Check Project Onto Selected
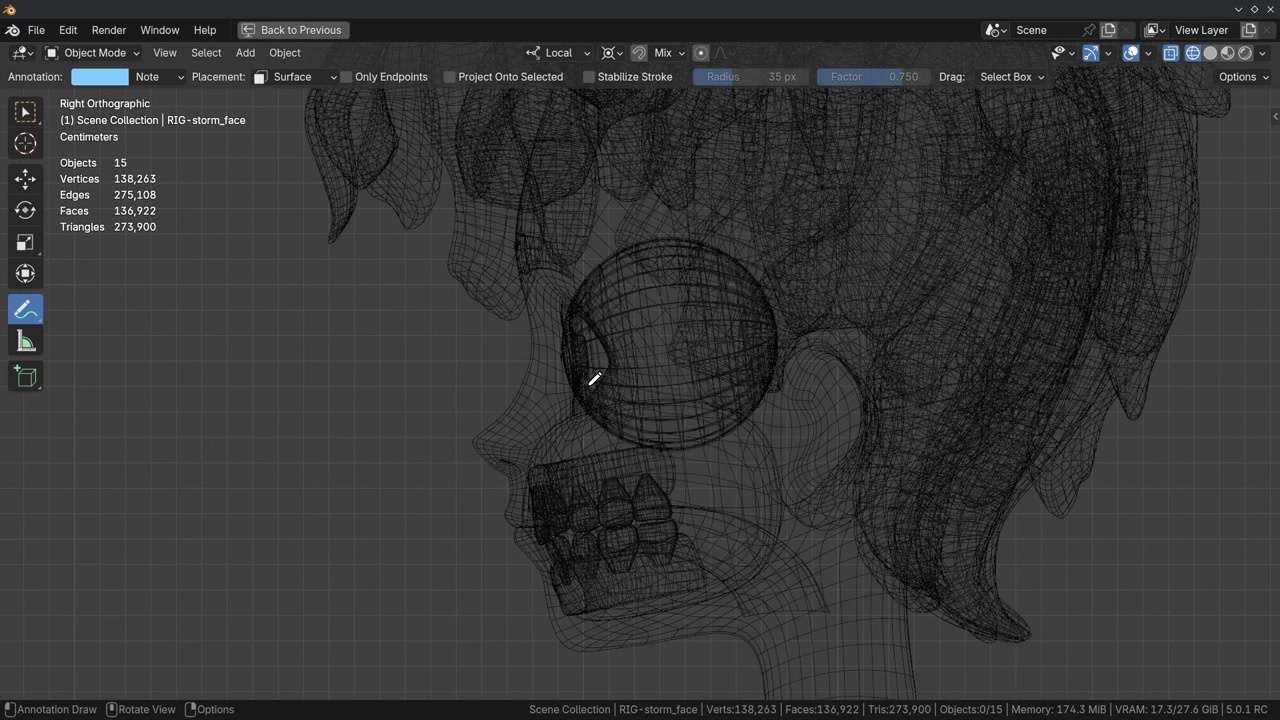 tap(450, 77)
